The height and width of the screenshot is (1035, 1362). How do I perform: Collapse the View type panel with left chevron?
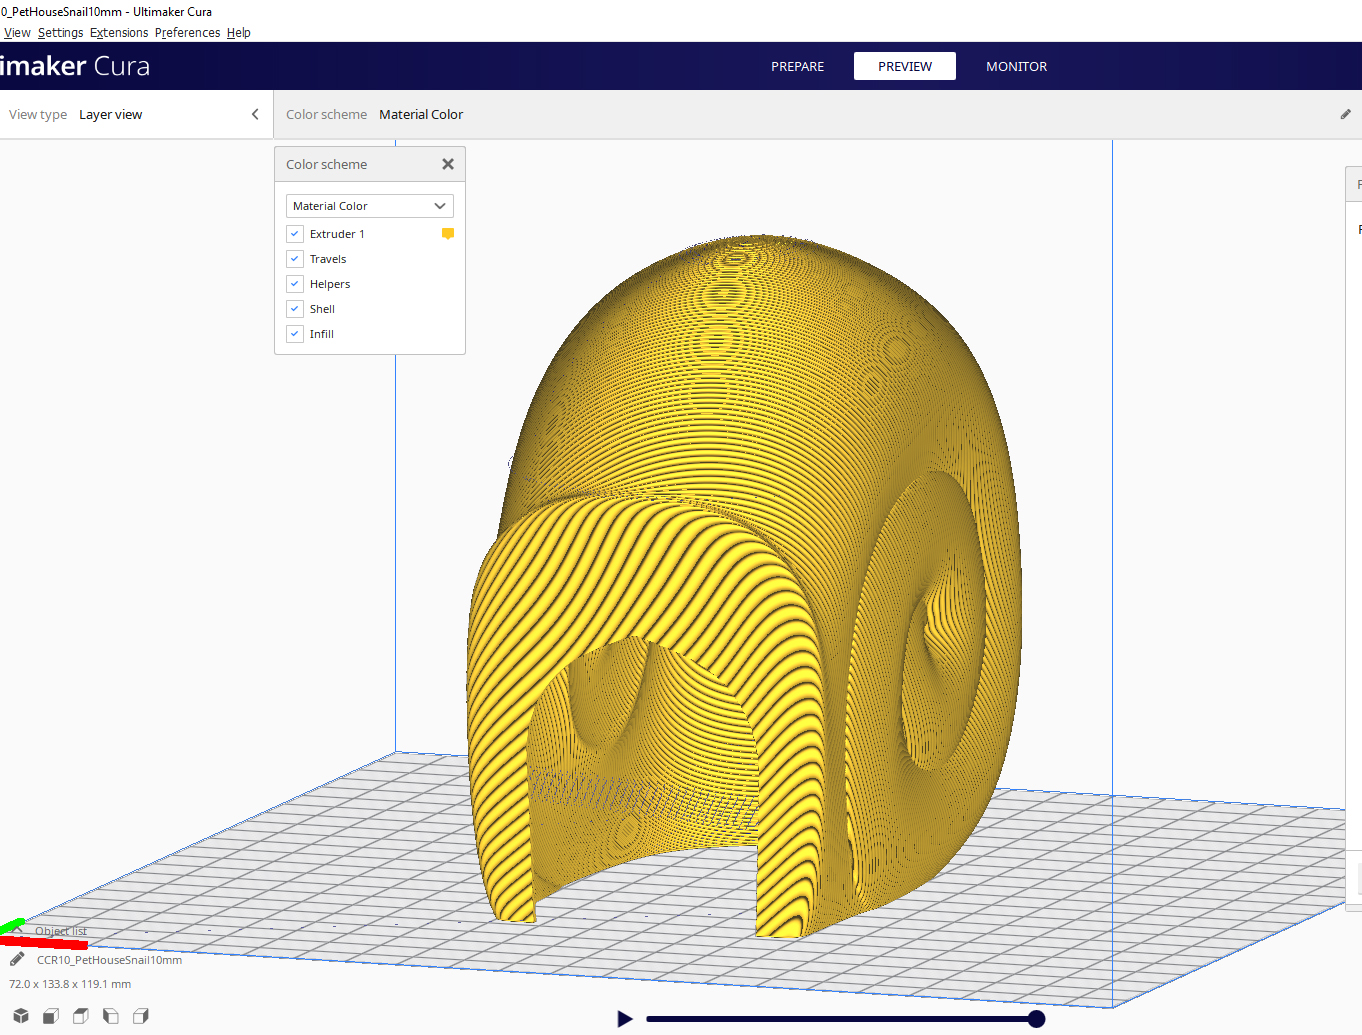254,114
